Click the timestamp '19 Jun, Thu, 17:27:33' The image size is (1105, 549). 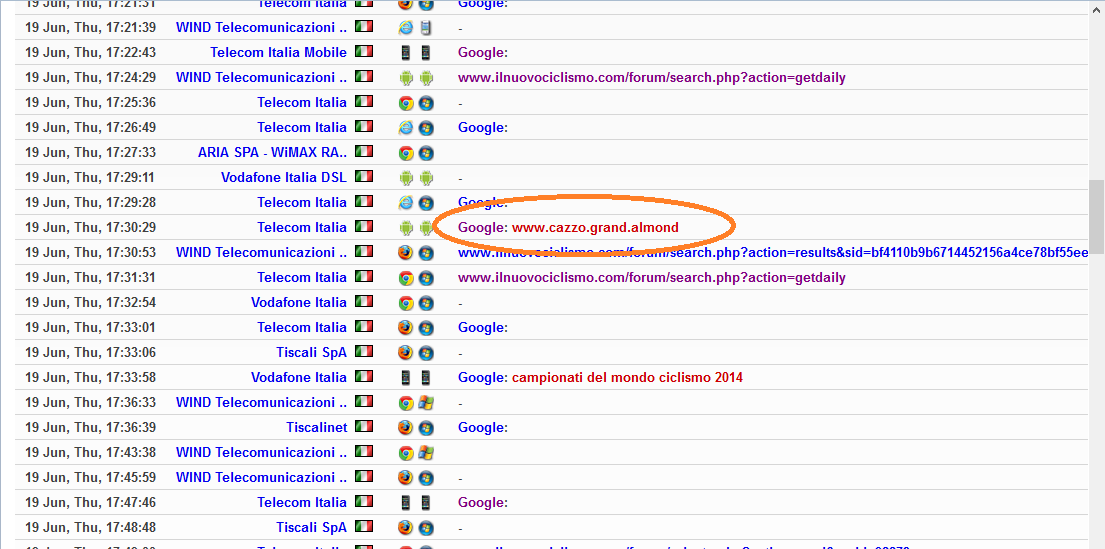90,152
